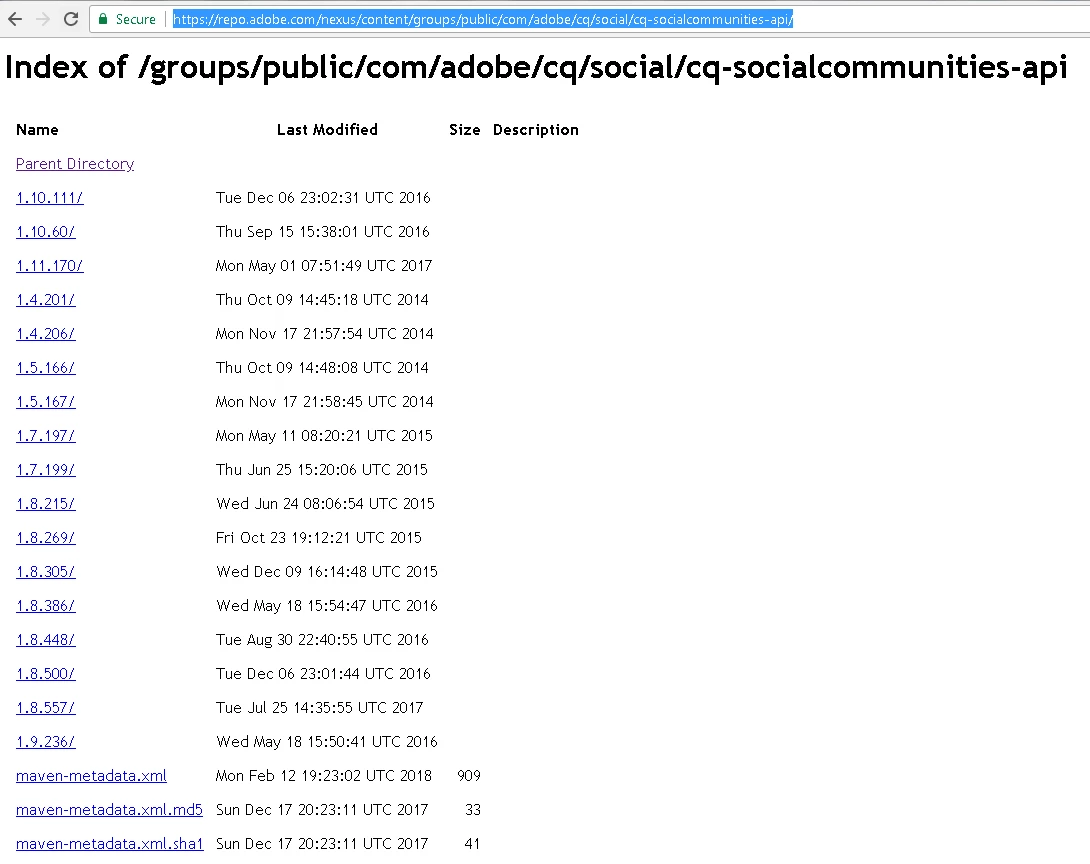Open the 1.9.236/ folder
Screen dimensions: 1090x864
(46, 743)
